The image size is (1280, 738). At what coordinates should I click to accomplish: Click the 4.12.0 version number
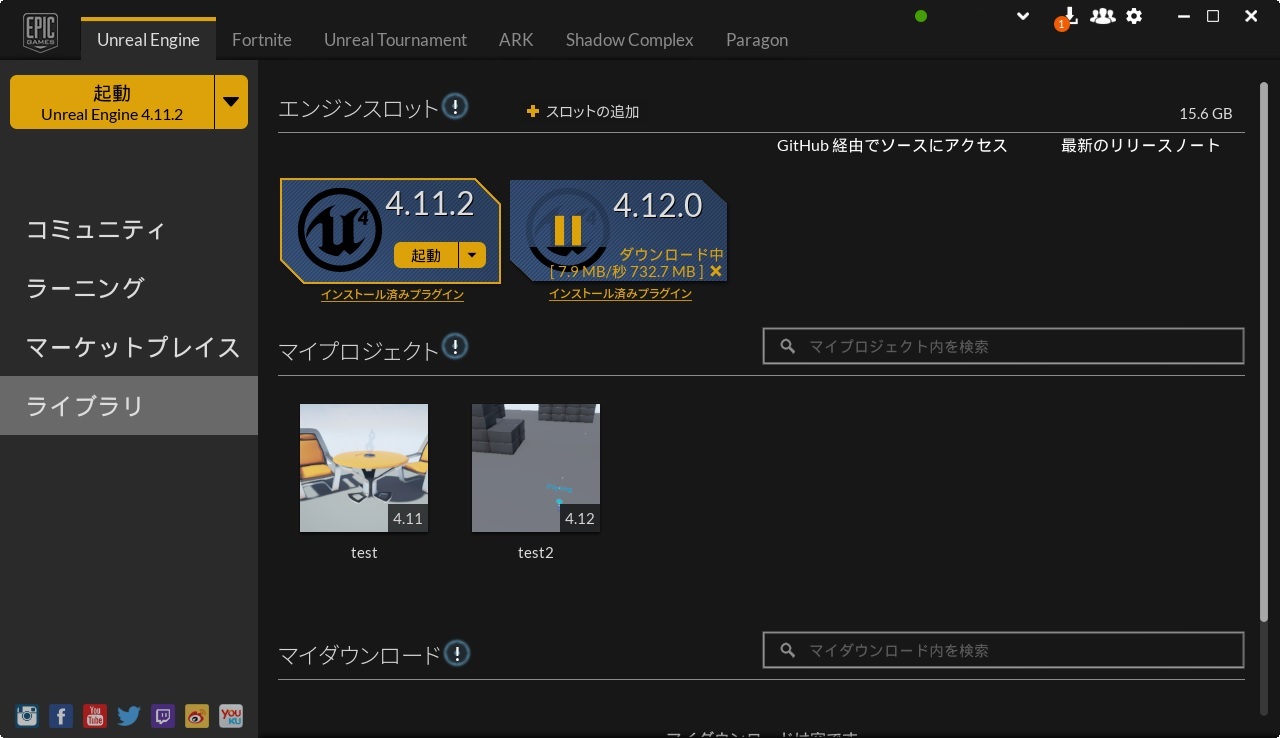[658, 205]
